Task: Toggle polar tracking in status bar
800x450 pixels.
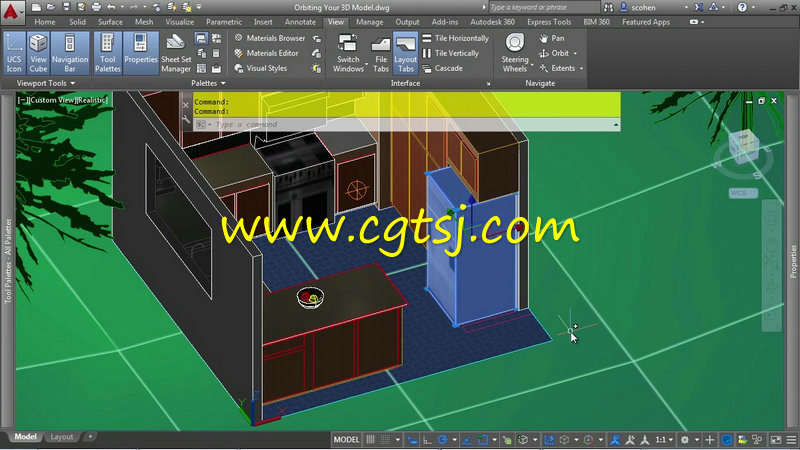Action: coord(442,439)
